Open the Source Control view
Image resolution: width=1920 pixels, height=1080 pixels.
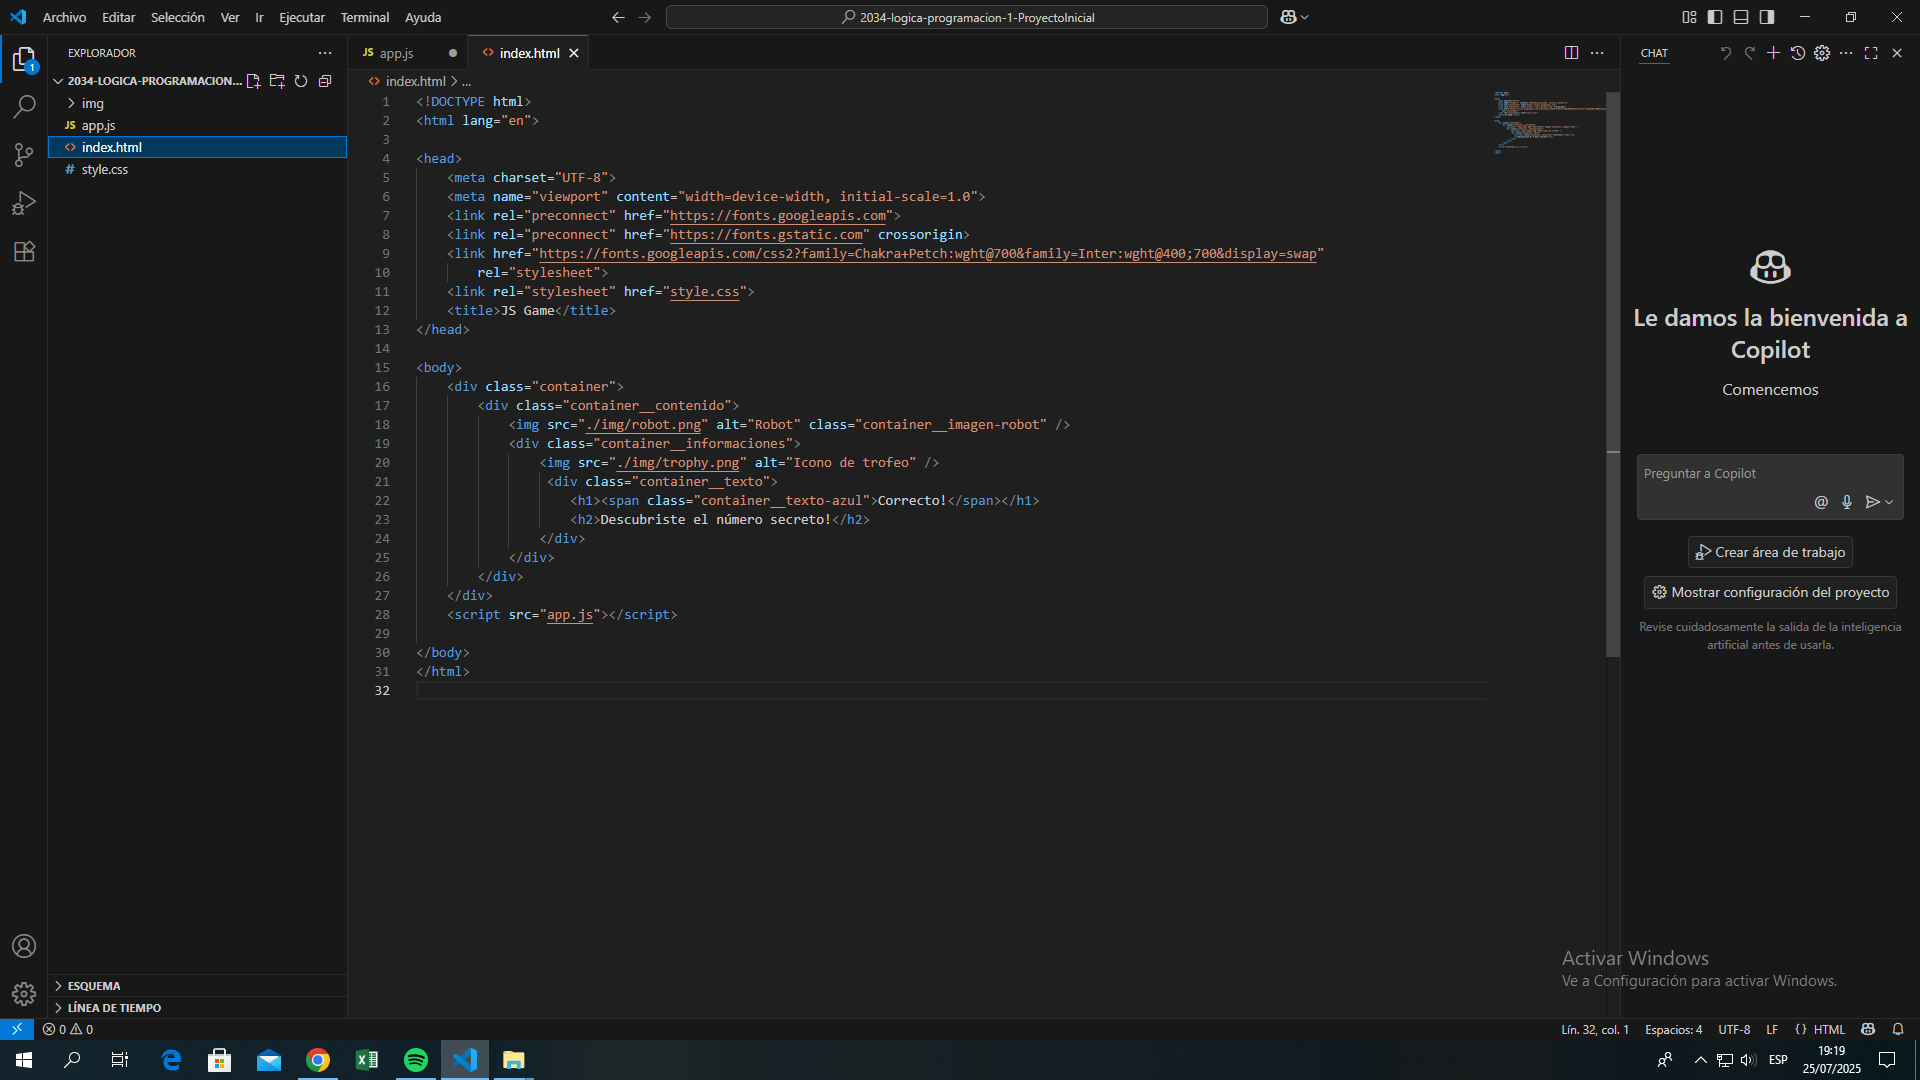click(x=24, y=154)
